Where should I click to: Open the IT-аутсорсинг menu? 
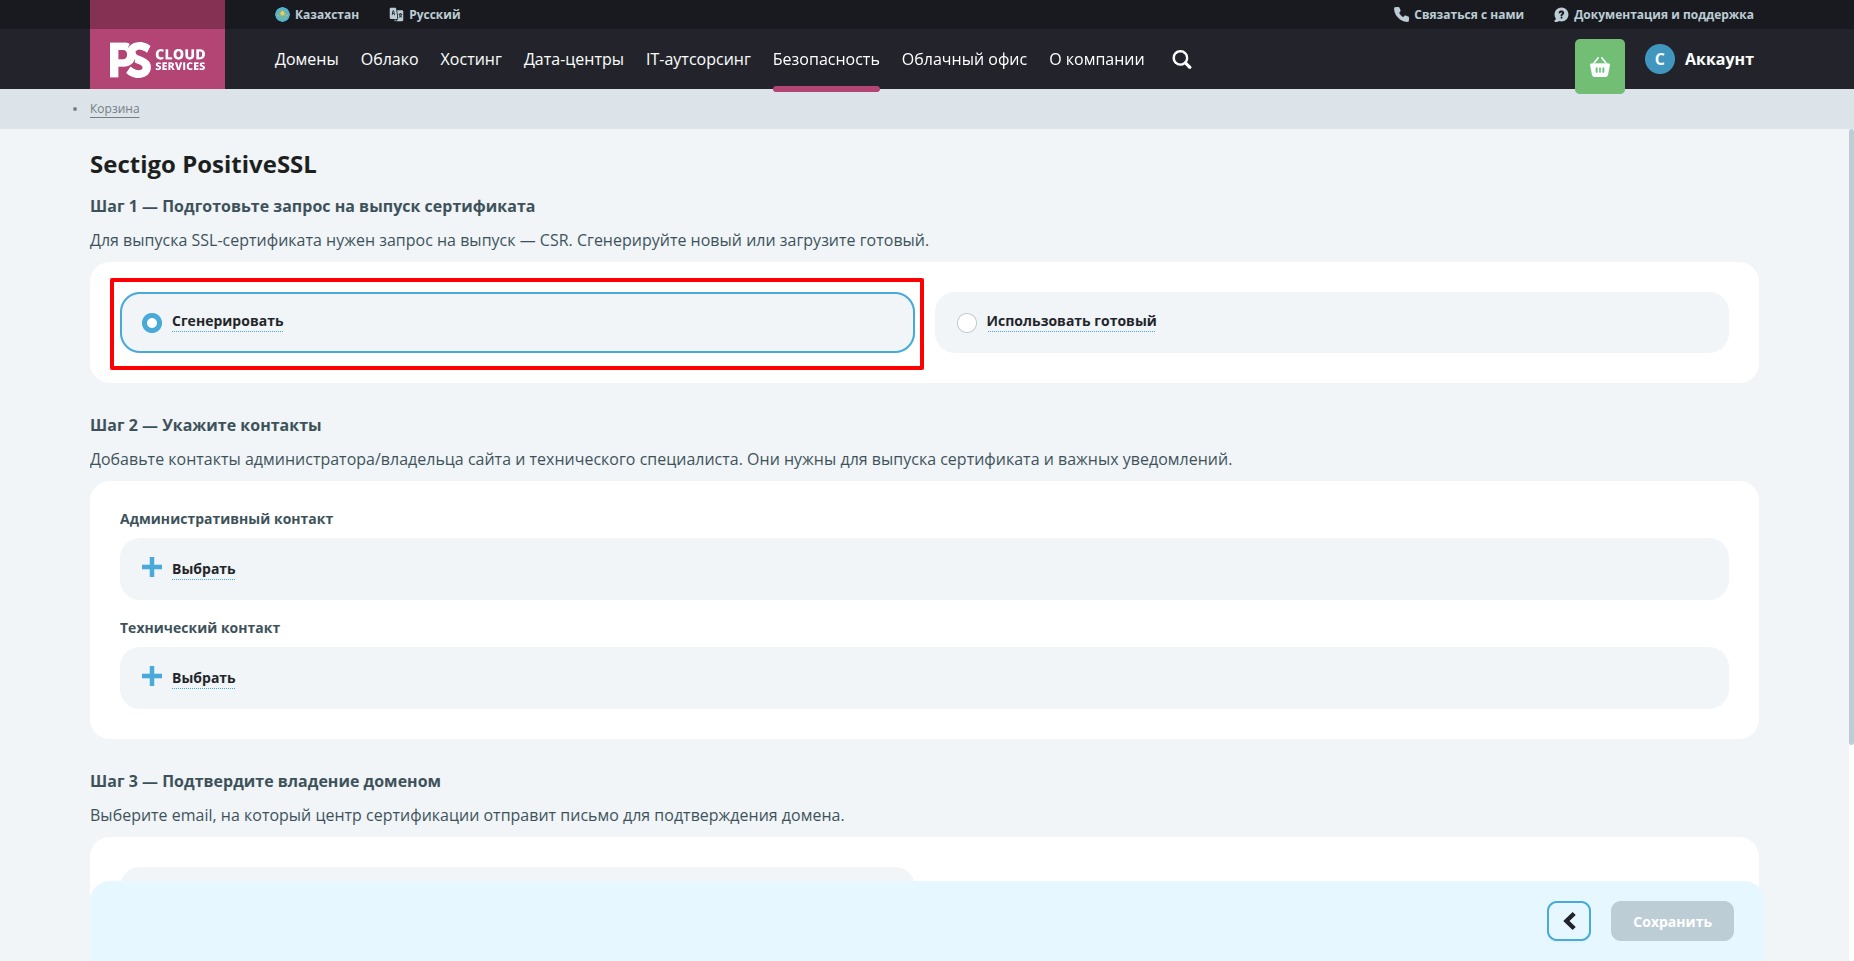pyautogui.click(x=698, y=59)
